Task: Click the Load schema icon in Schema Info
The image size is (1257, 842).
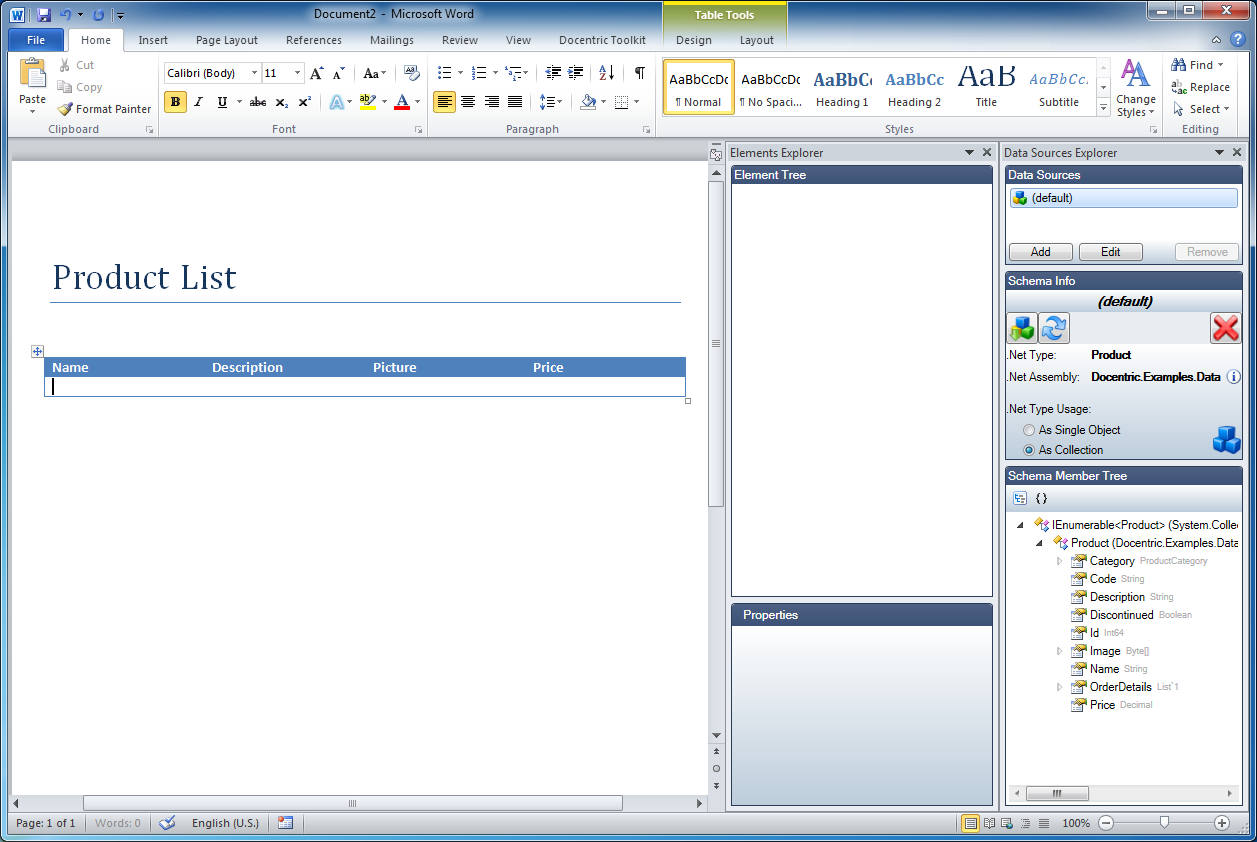Action: [x=1022, y=327]
